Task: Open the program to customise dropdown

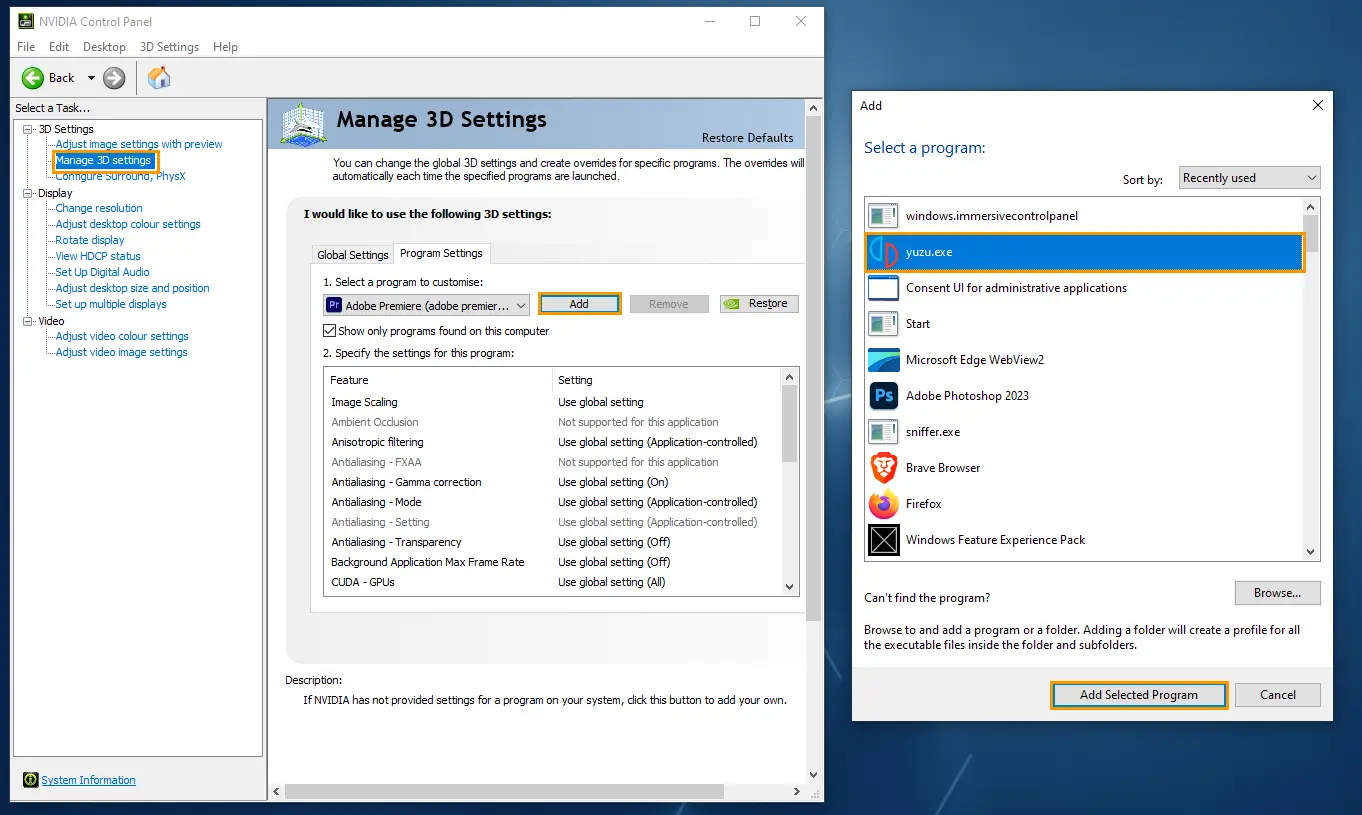Action: click(426, 305)
